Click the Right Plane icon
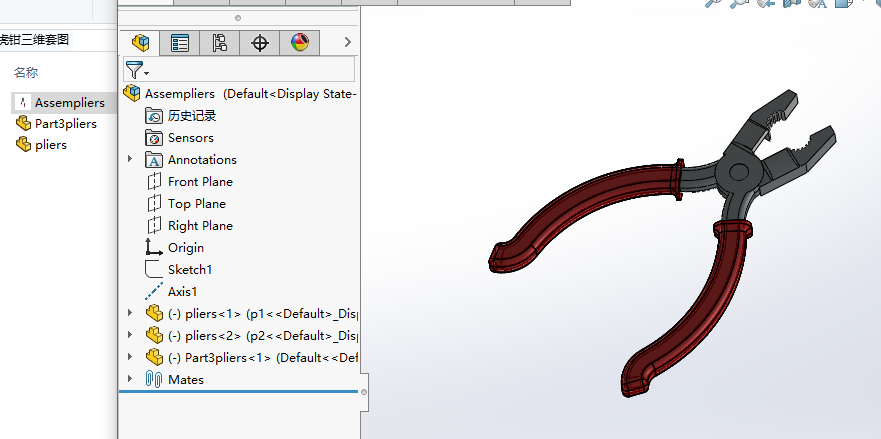The height and width of the screenshot is (439, 881). click(154, 225)
